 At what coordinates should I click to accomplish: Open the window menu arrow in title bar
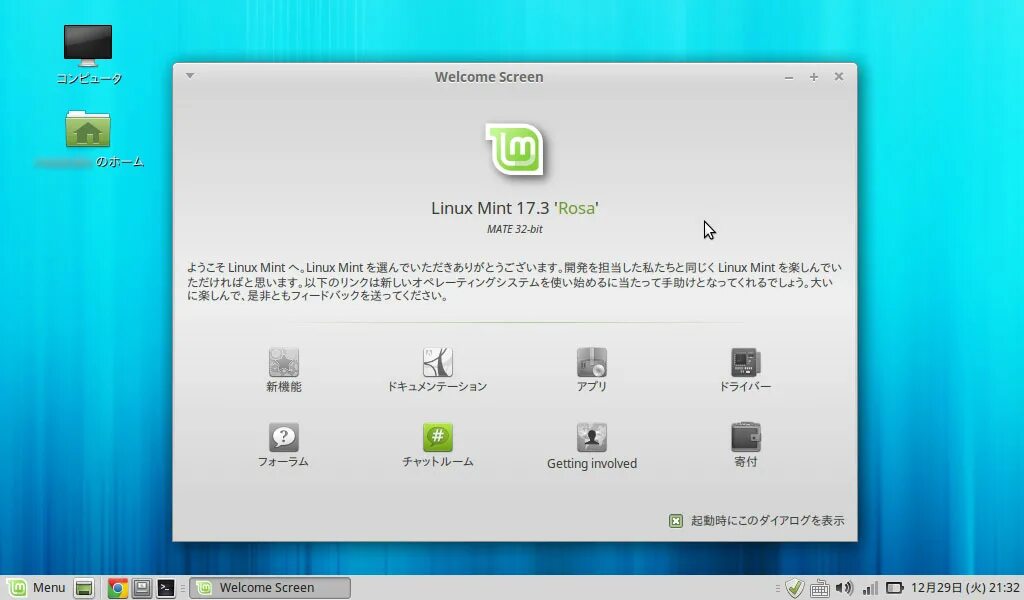[x=190, y=76]
